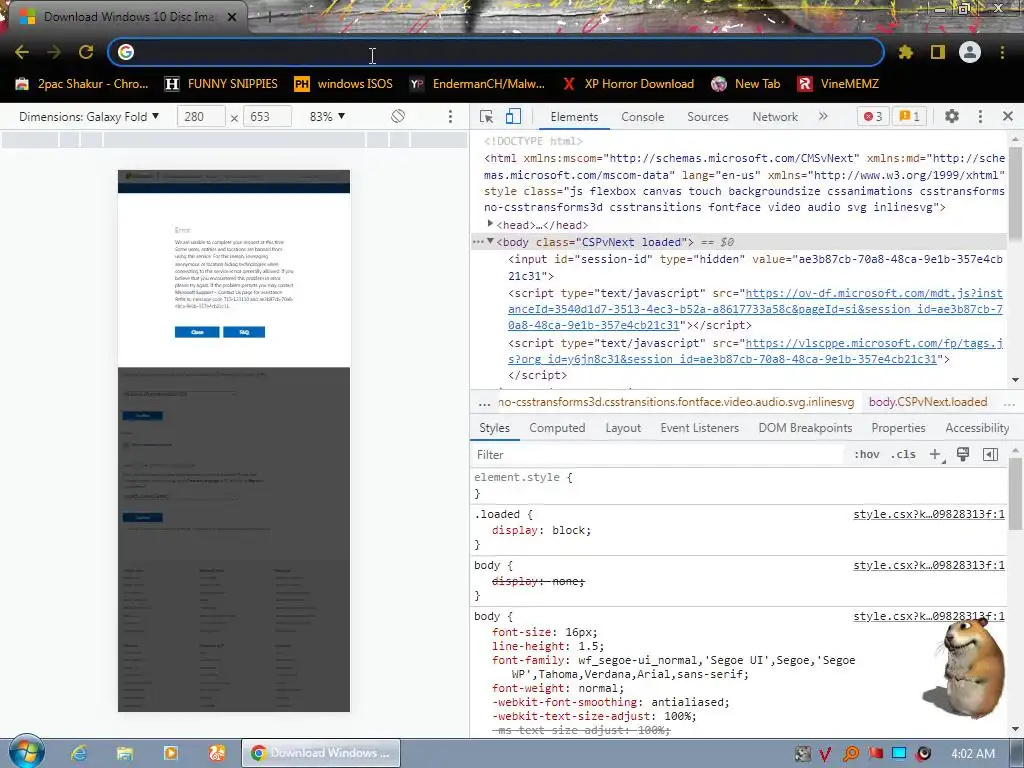Image resolution: width=1024 pixels, height=768 pixels.
Task: Open the vlscppe.microsoft.com tags.js link
Action: (756, 351)
